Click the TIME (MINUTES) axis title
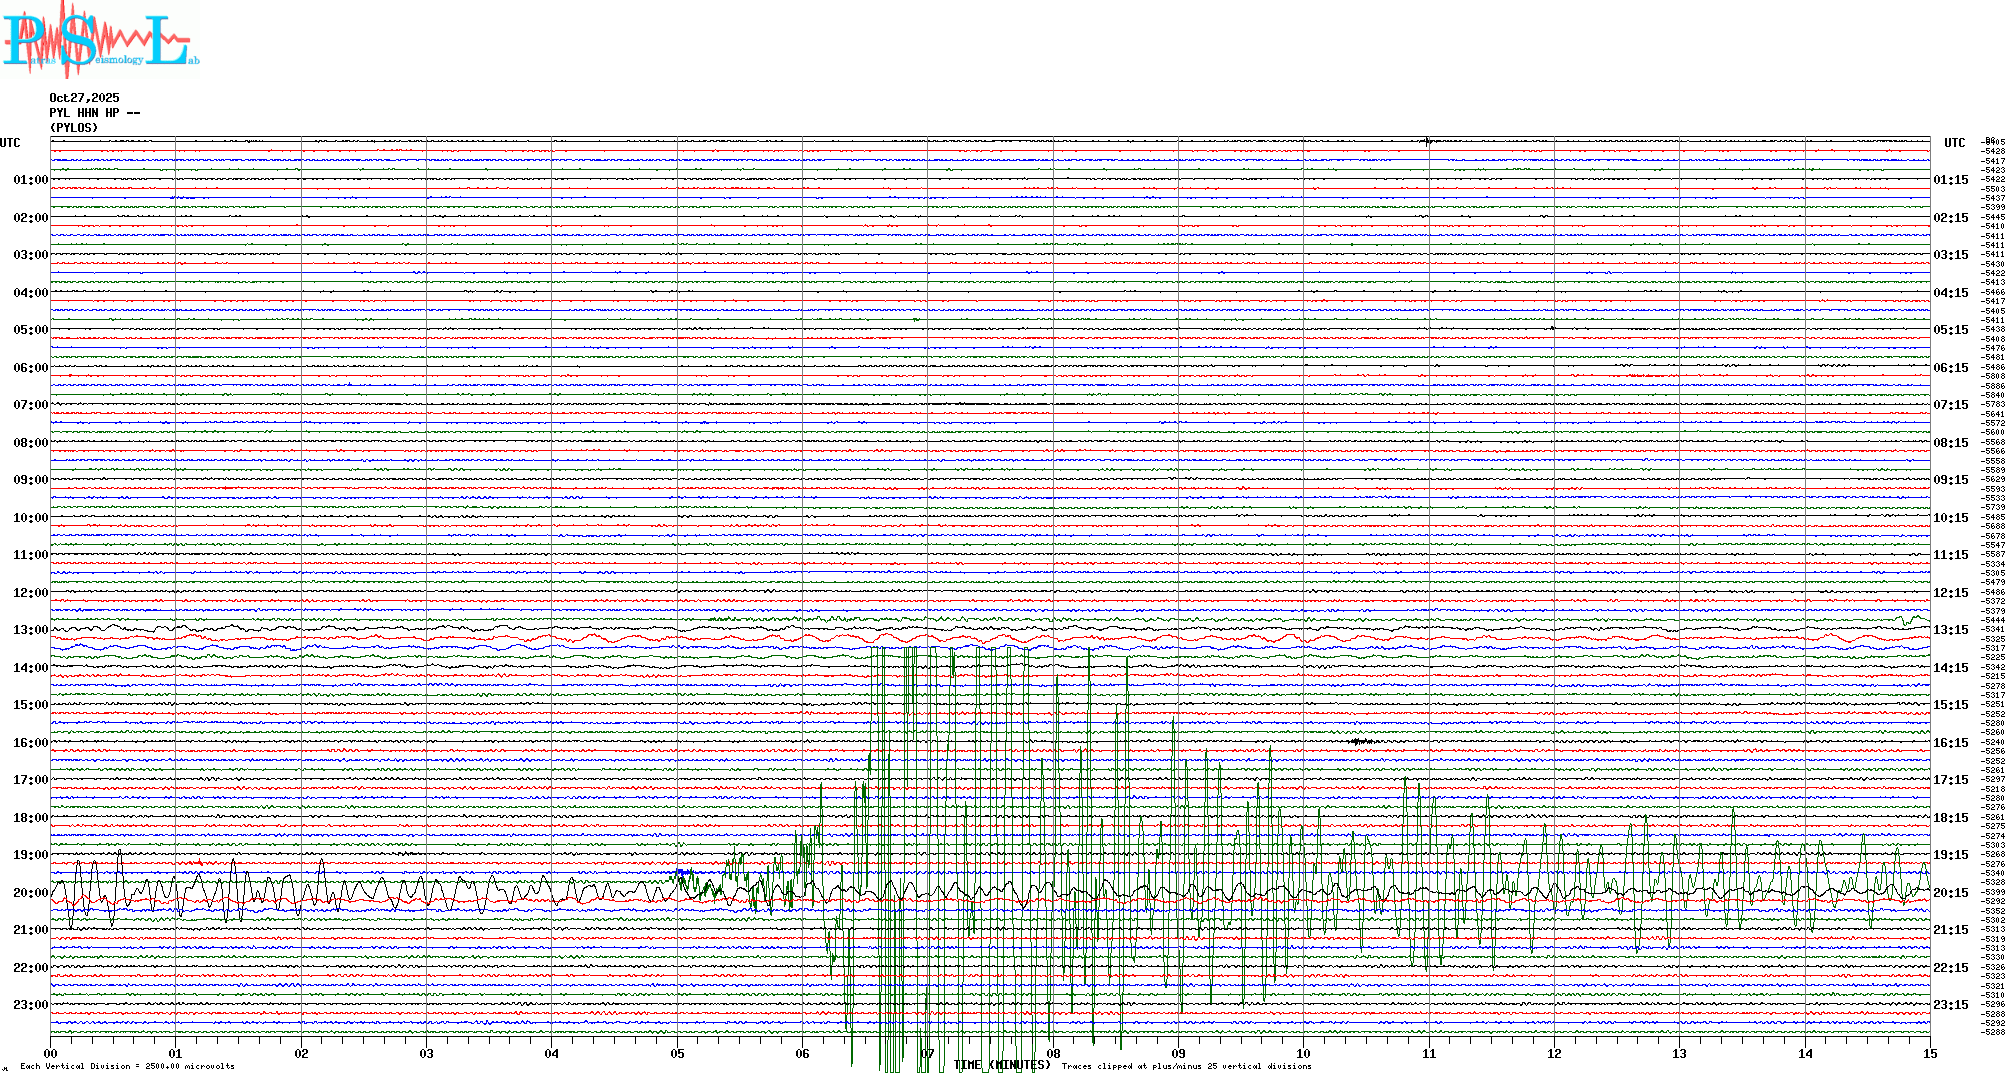This screenshot has width=2010, height=1080. (x=1001, y=1065)
